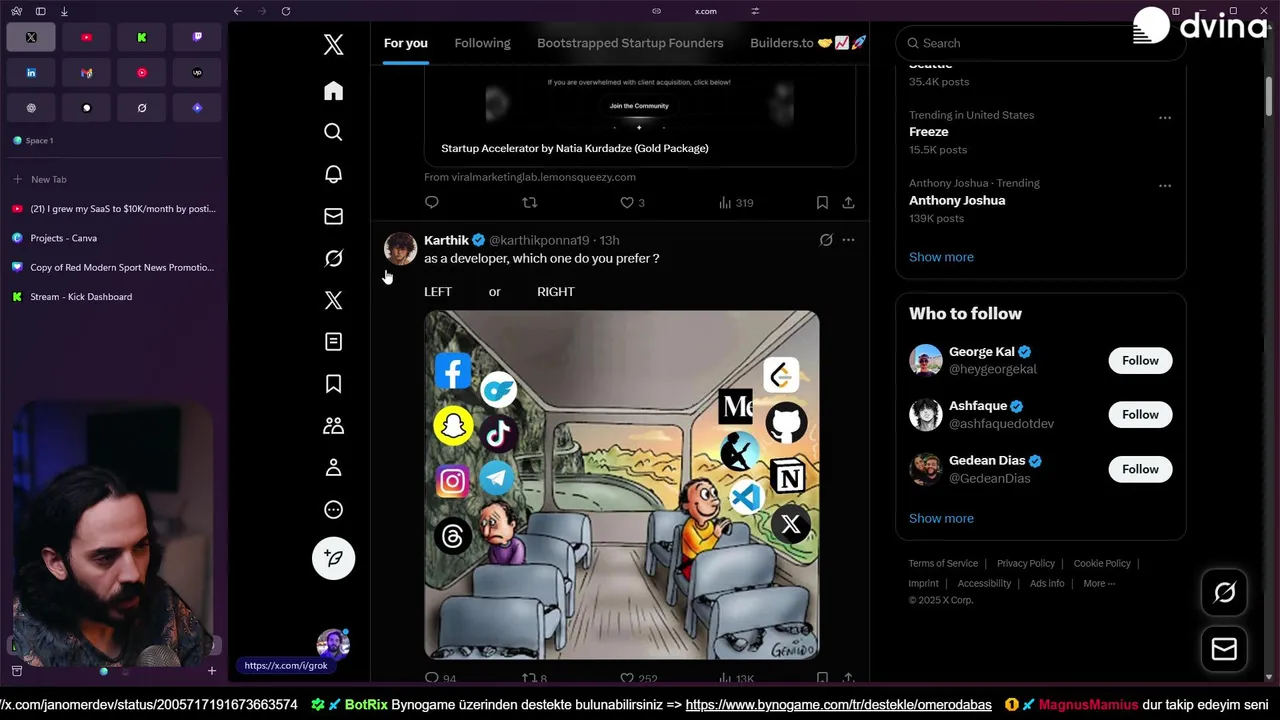
Task: Open the LinkedIn pinned tab tile
Action: 31,72
